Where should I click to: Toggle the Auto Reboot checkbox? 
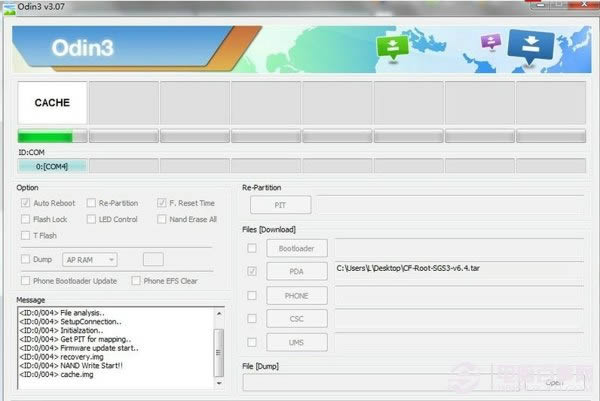25,203
